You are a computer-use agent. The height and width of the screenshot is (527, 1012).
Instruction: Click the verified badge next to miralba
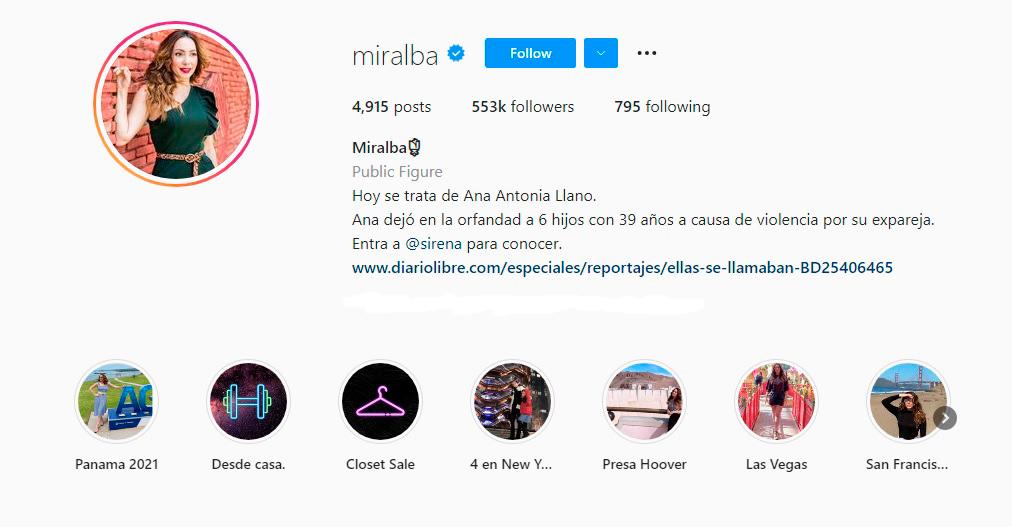coord(456,54)
